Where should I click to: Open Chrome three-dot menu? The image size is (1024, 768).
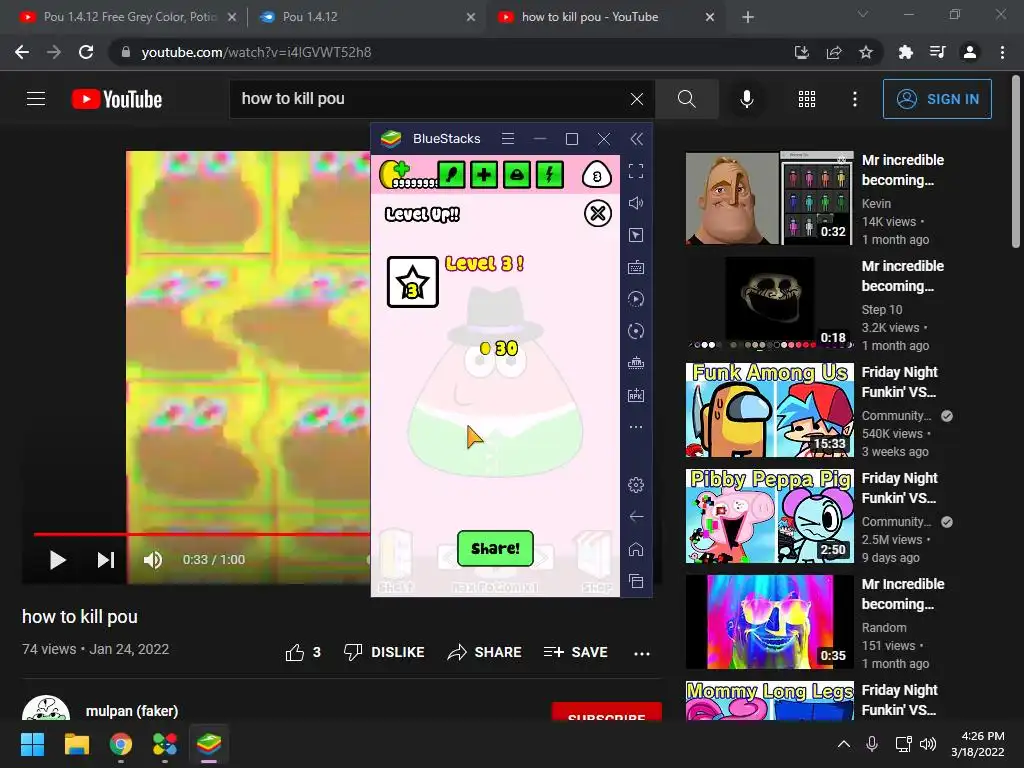1002,52
